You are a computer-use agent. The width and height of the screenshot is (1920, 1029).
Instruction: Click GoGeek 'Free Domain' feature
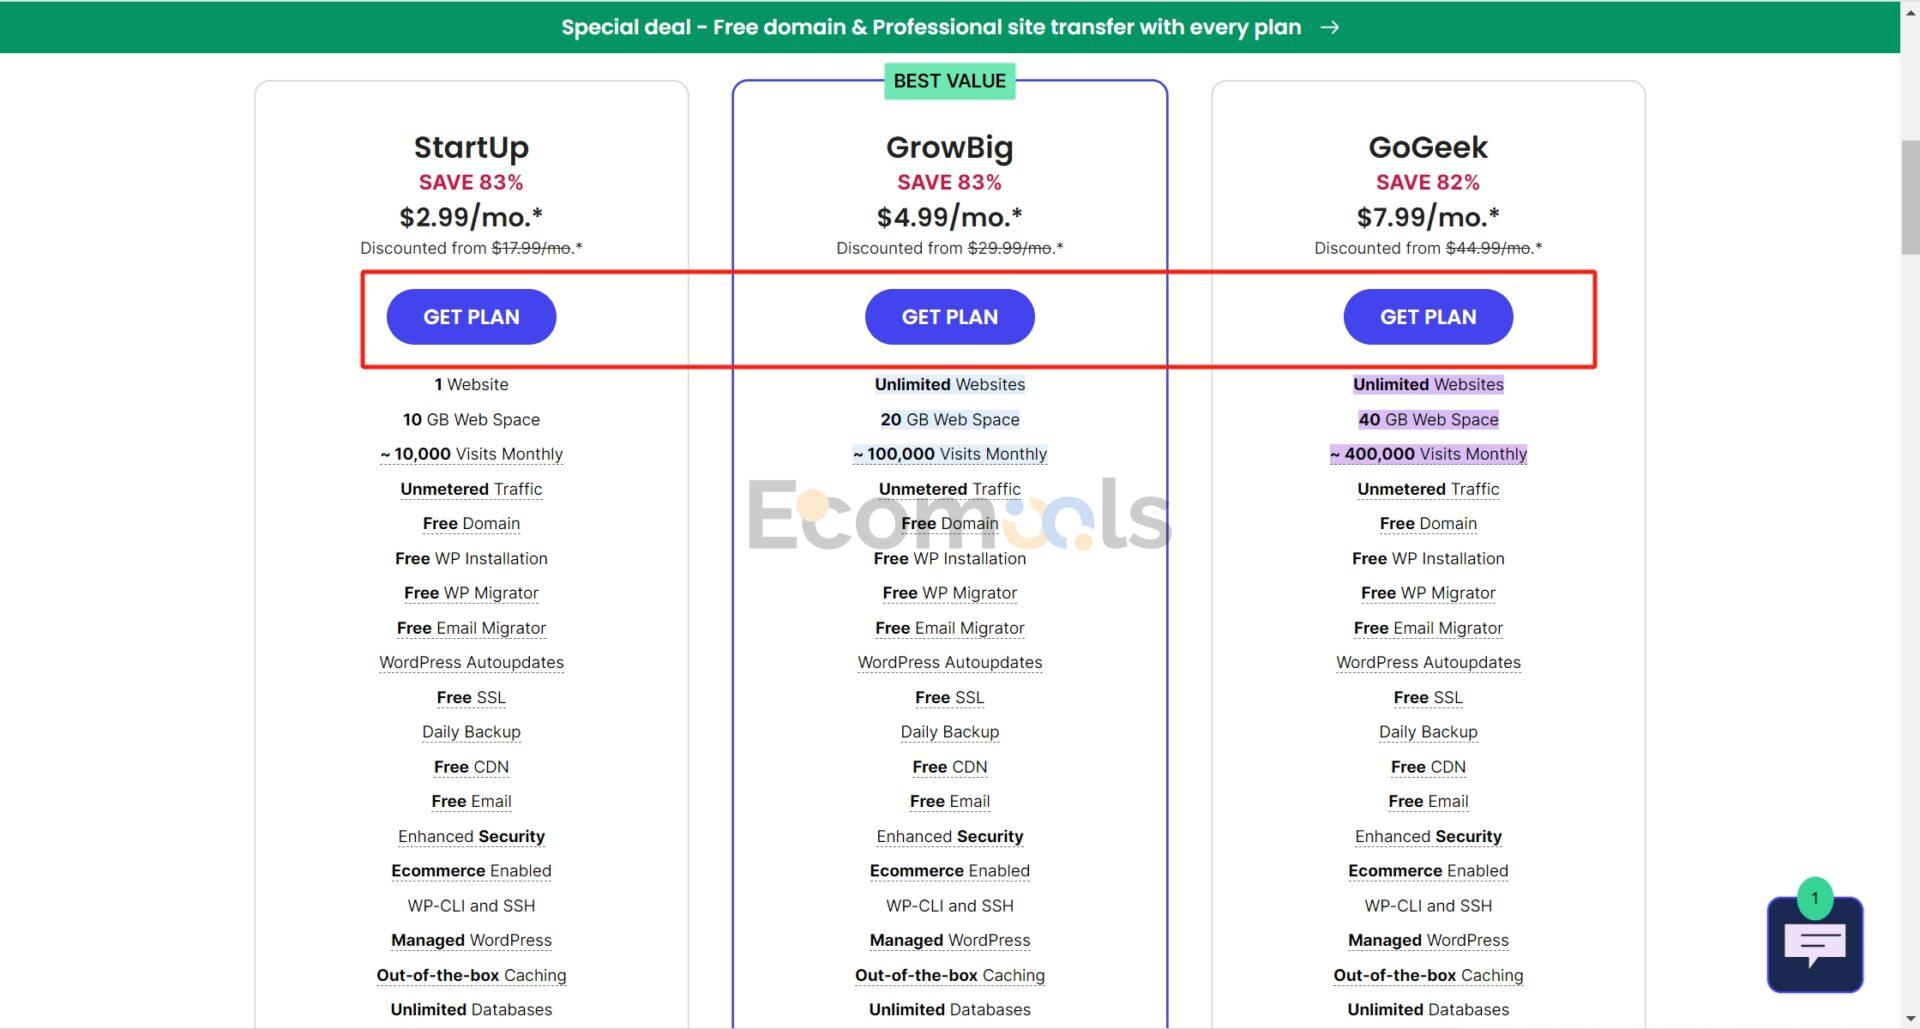[x=1428, y=523]
